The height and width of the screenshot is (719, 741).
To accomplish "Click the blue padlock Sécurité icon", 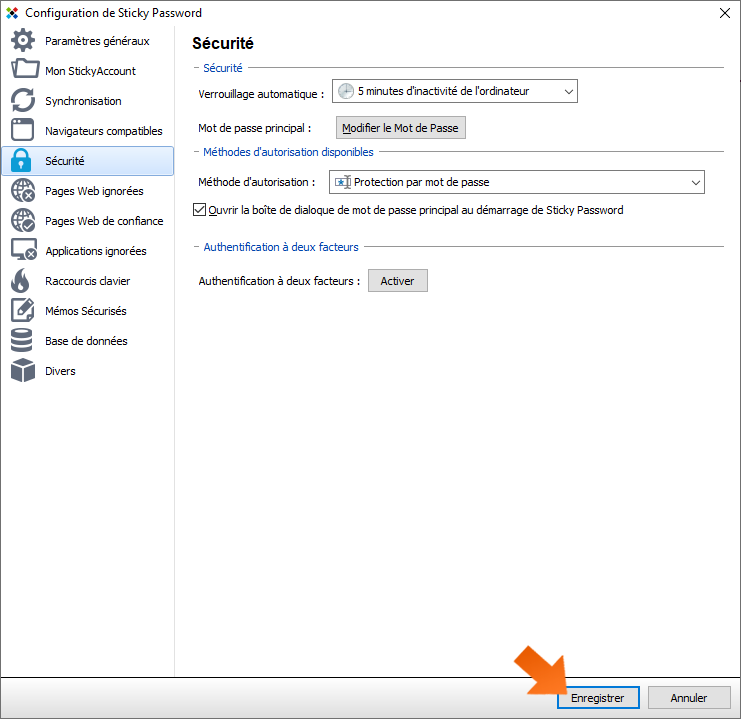I will (21, 160).
